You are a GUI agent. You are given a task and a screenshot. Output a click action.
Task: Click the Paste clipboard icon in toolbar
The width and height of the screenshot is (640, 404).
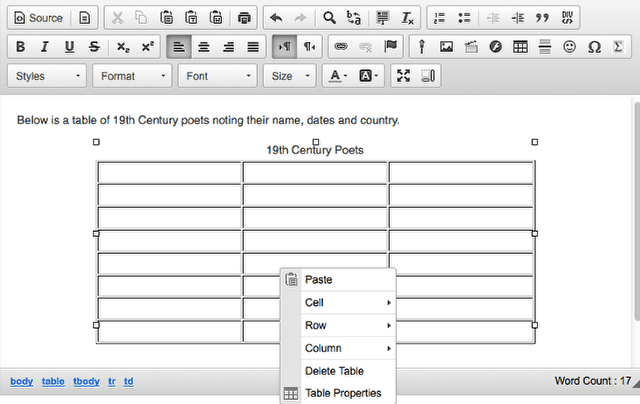pos(167,18)
